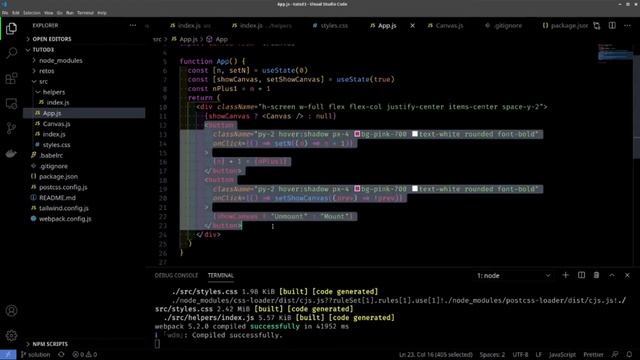The height and width of the screenshot is (360, 640).
Task: Close the terminal panel
Action: pos(627,276)
